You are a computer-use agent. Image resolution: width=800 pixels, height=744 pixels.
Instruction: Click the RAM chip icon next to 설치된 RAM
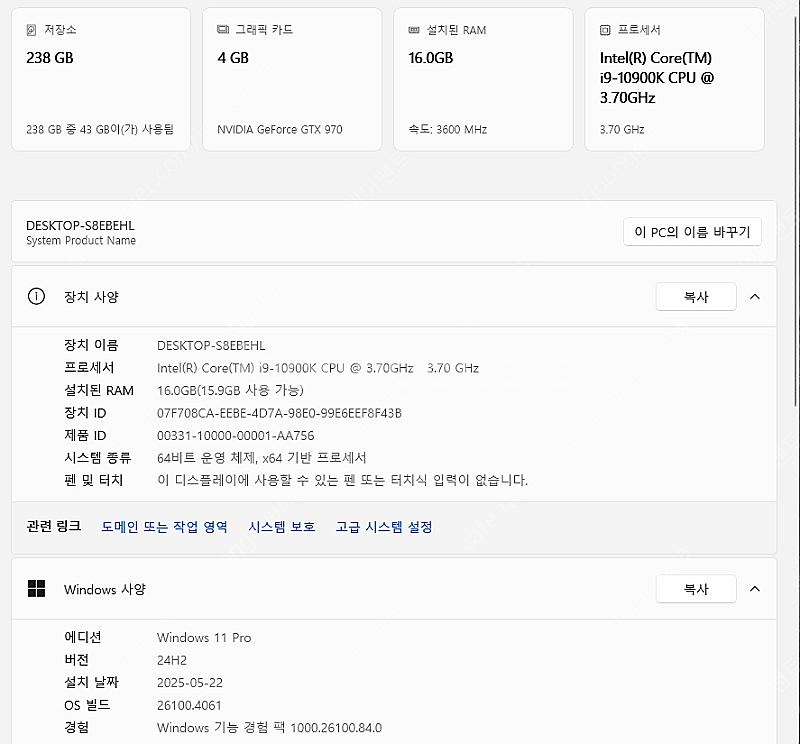point(414,30)
